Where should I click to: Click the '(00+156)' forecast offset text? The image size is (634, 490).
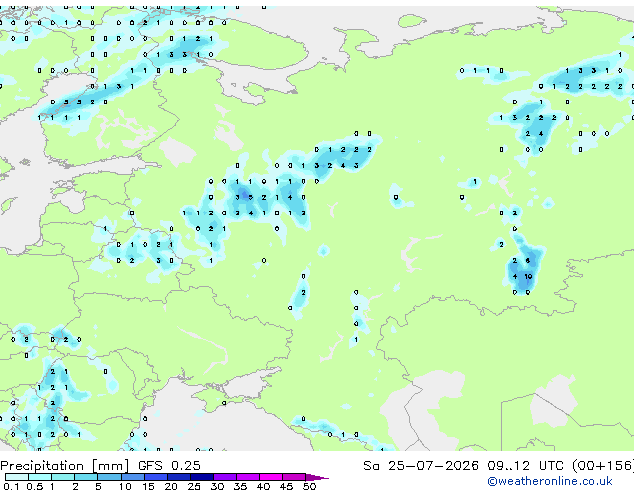point(603,466)
